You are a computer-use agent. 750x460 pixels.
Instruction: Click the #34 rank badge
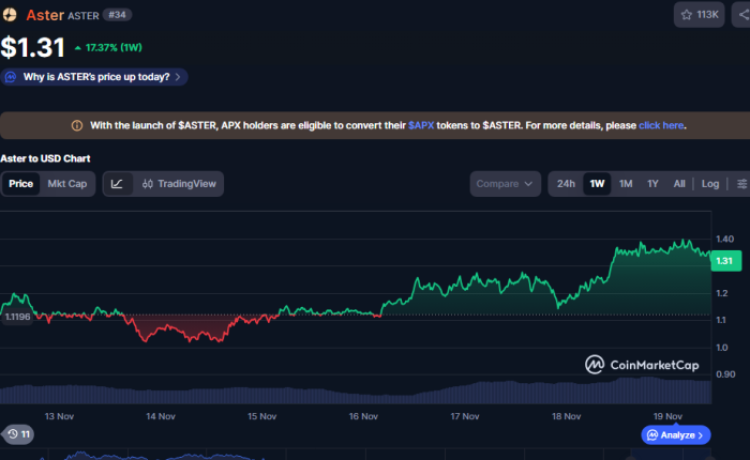click(x=117, y=15)
